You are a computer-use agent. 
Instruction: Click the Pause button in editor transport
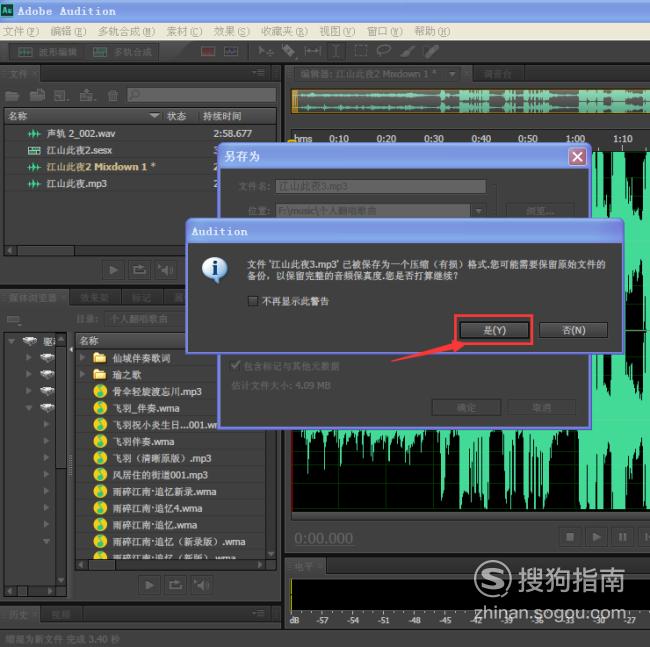(623, 537)
